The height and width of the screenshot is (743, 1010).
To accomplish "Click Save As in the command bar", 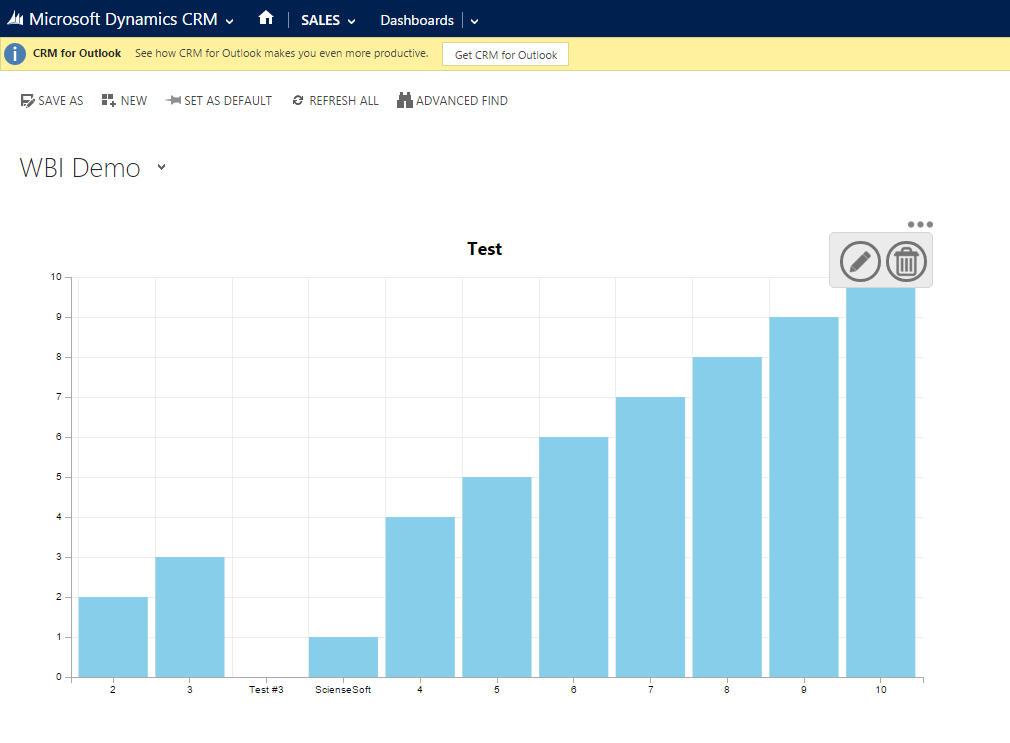I will click(52, 101).
